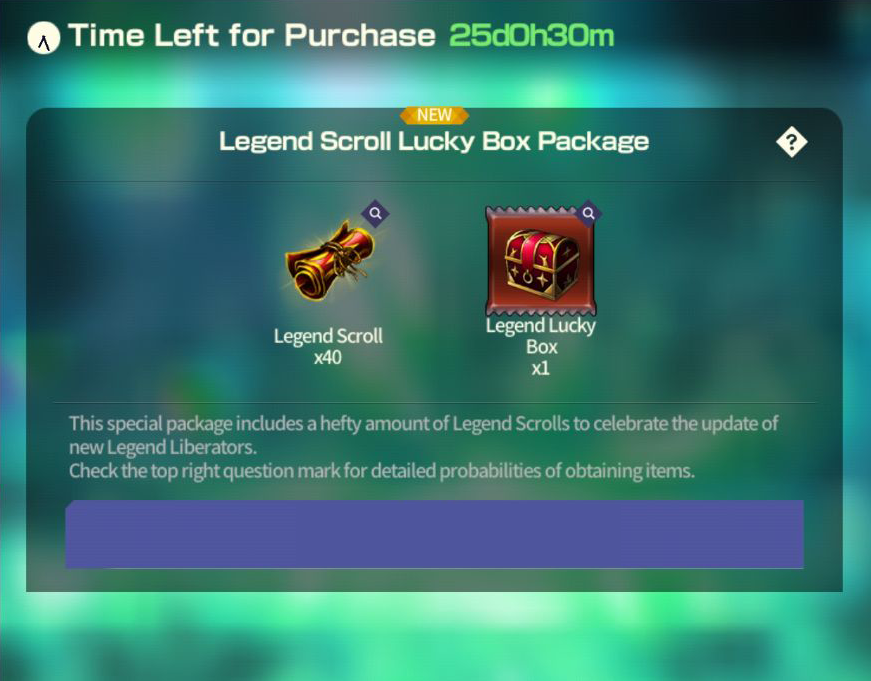Collapse the panel using top-left chevron
871x681 pixels.
44,38
